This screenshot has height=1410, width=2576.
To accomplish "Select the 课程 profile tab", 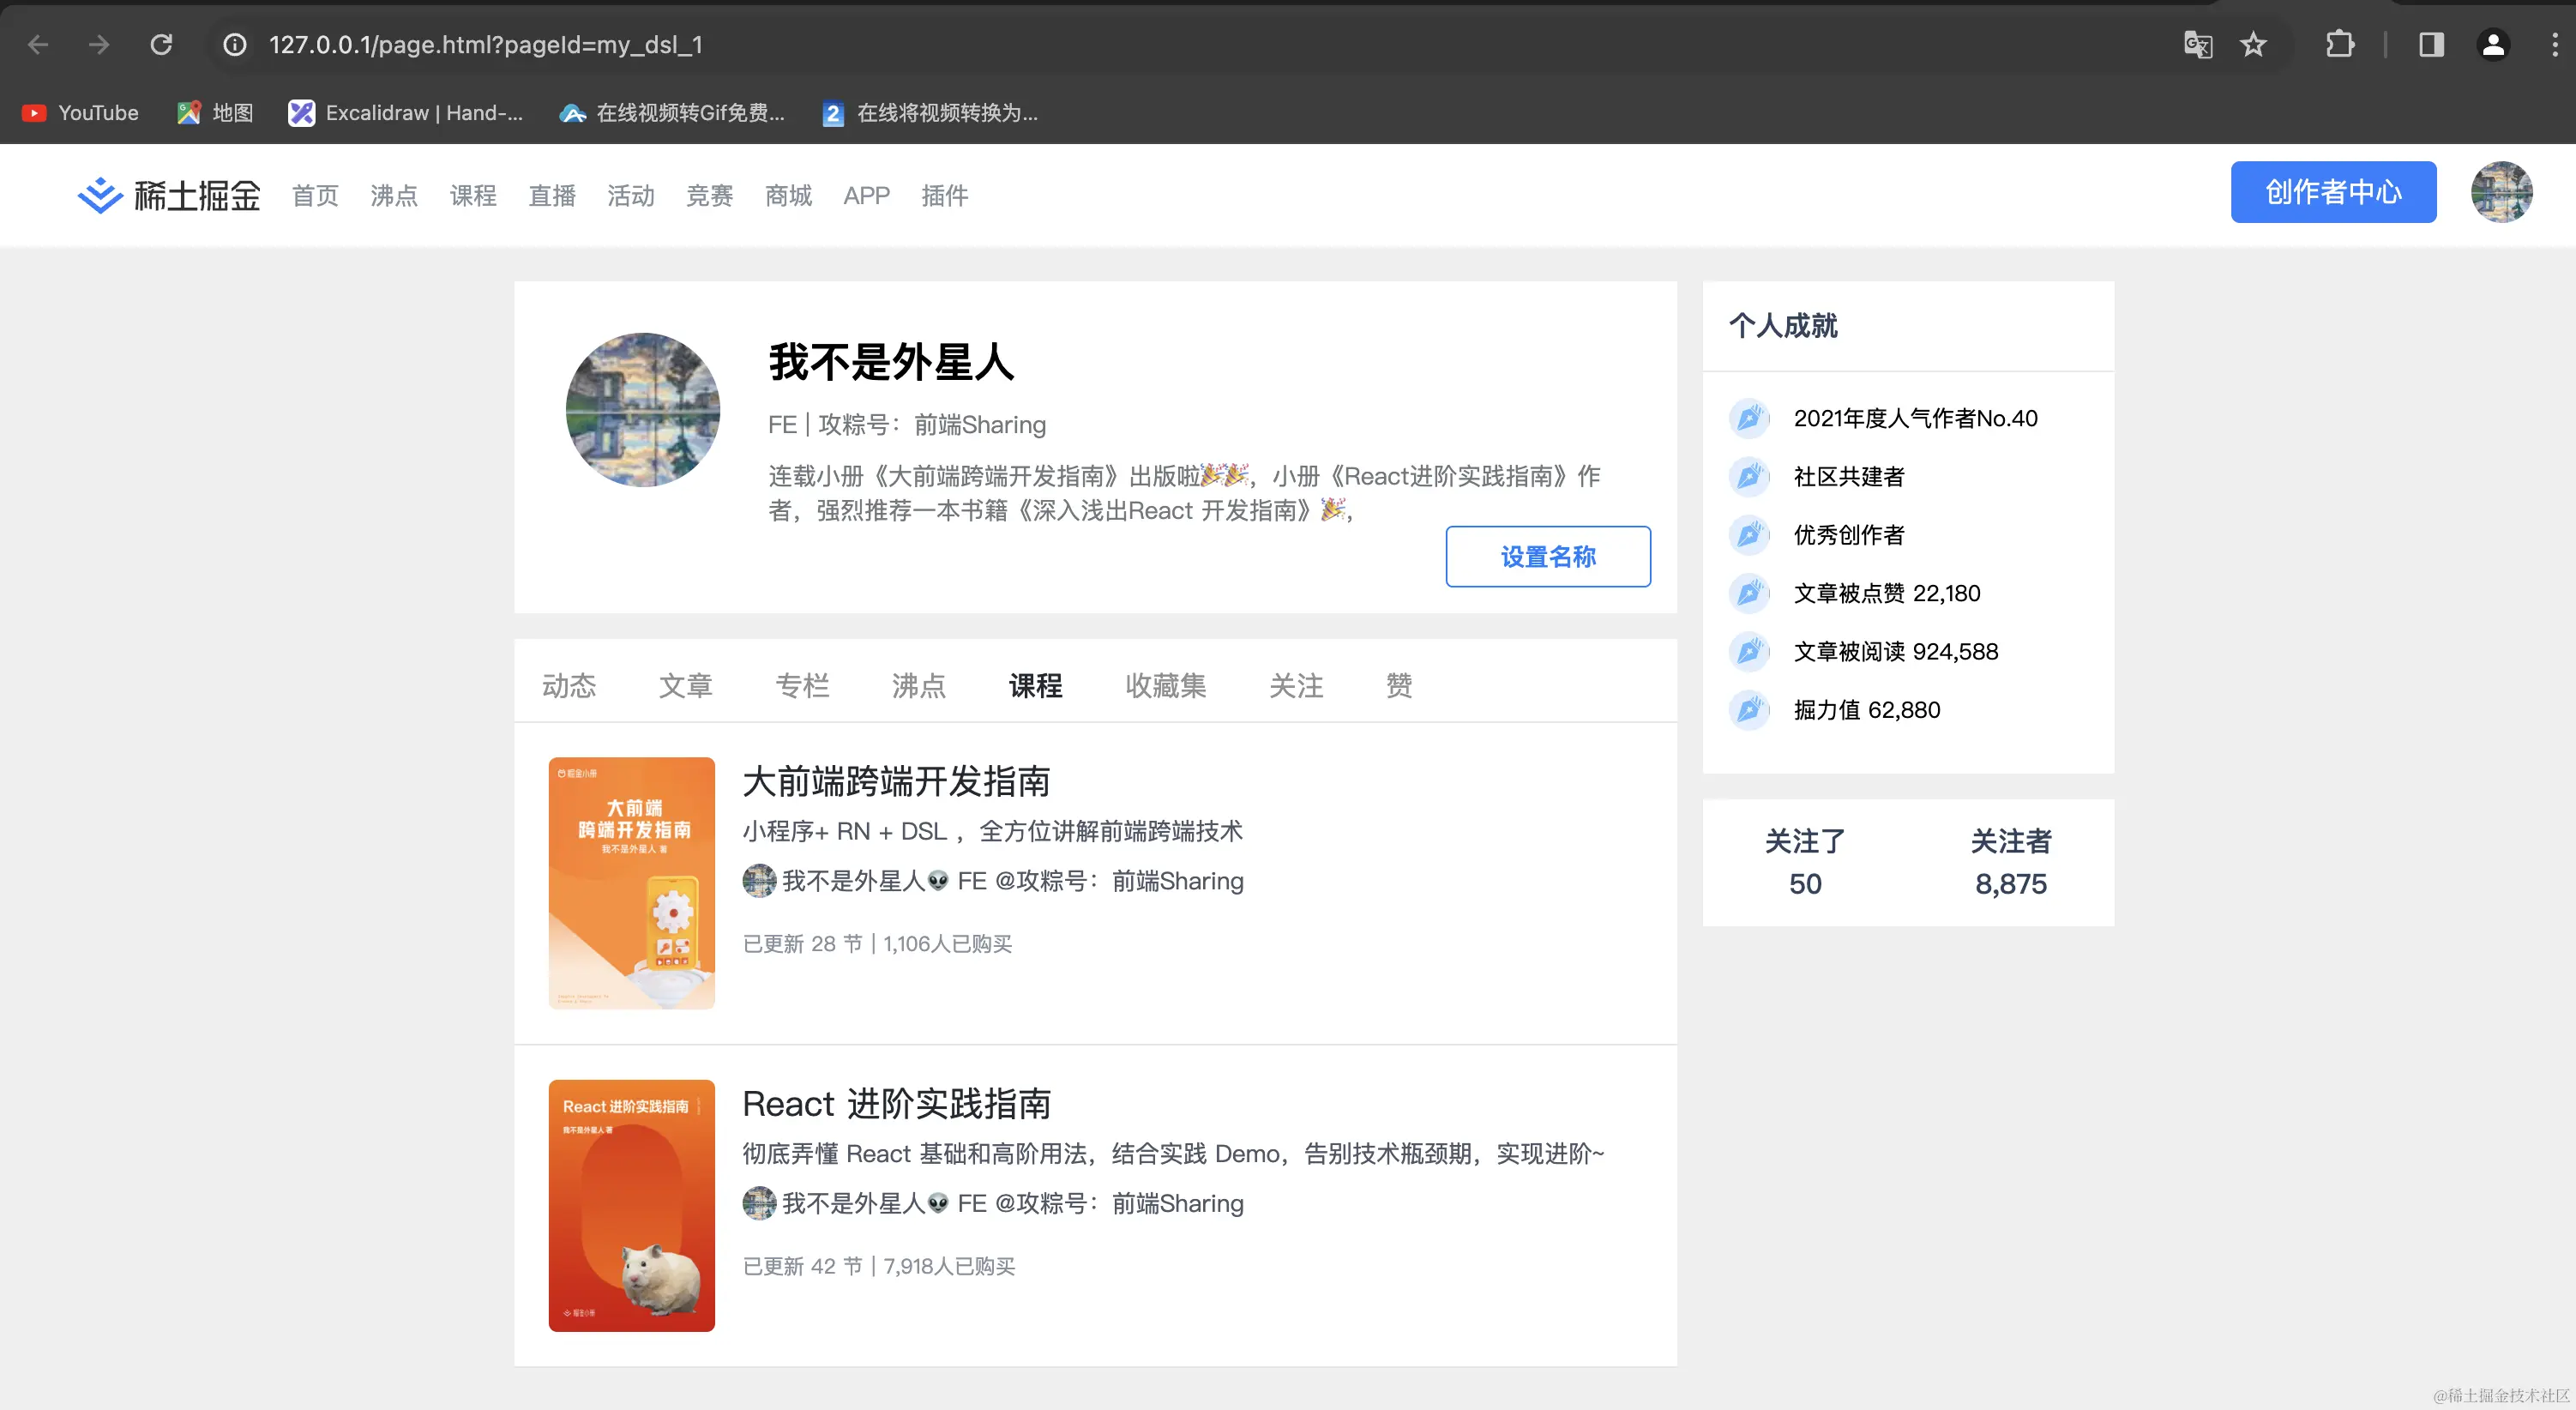I will (1036, 686).
